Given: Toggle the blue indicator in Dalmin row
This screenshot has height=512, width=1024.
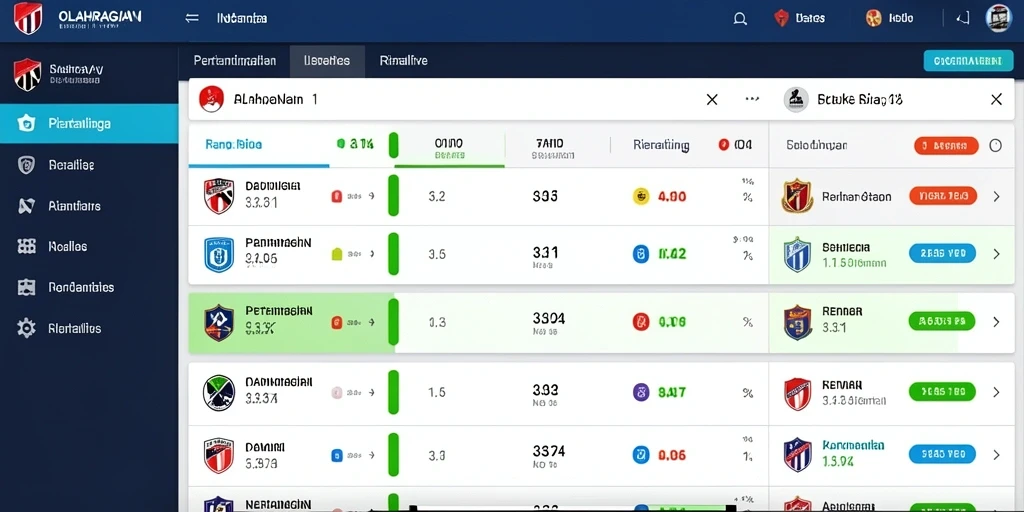Looking at the screenshot, I should (x=337, y=455).
